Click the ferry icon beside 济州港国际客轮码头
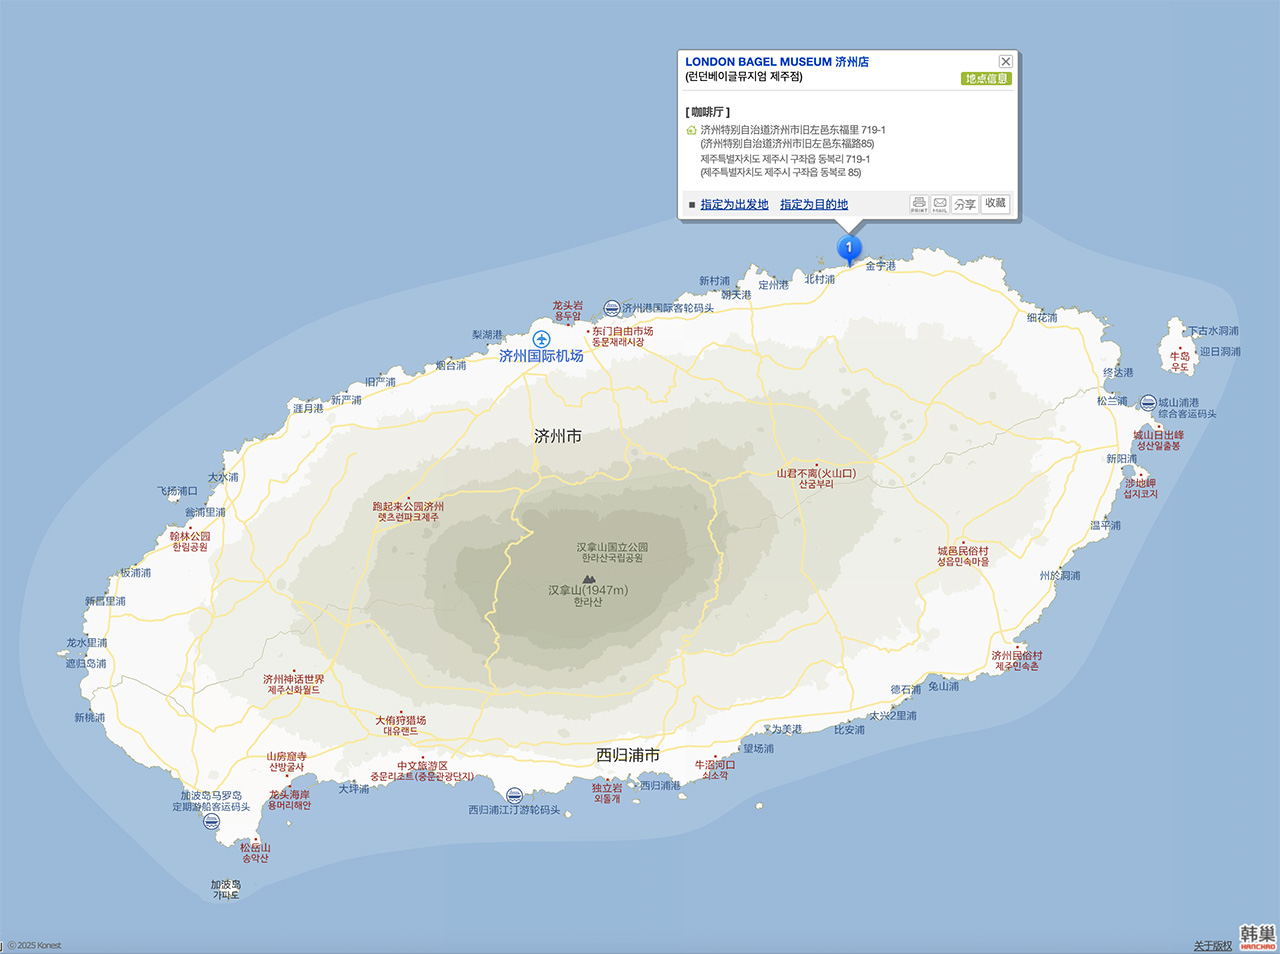 pos(611,309)
